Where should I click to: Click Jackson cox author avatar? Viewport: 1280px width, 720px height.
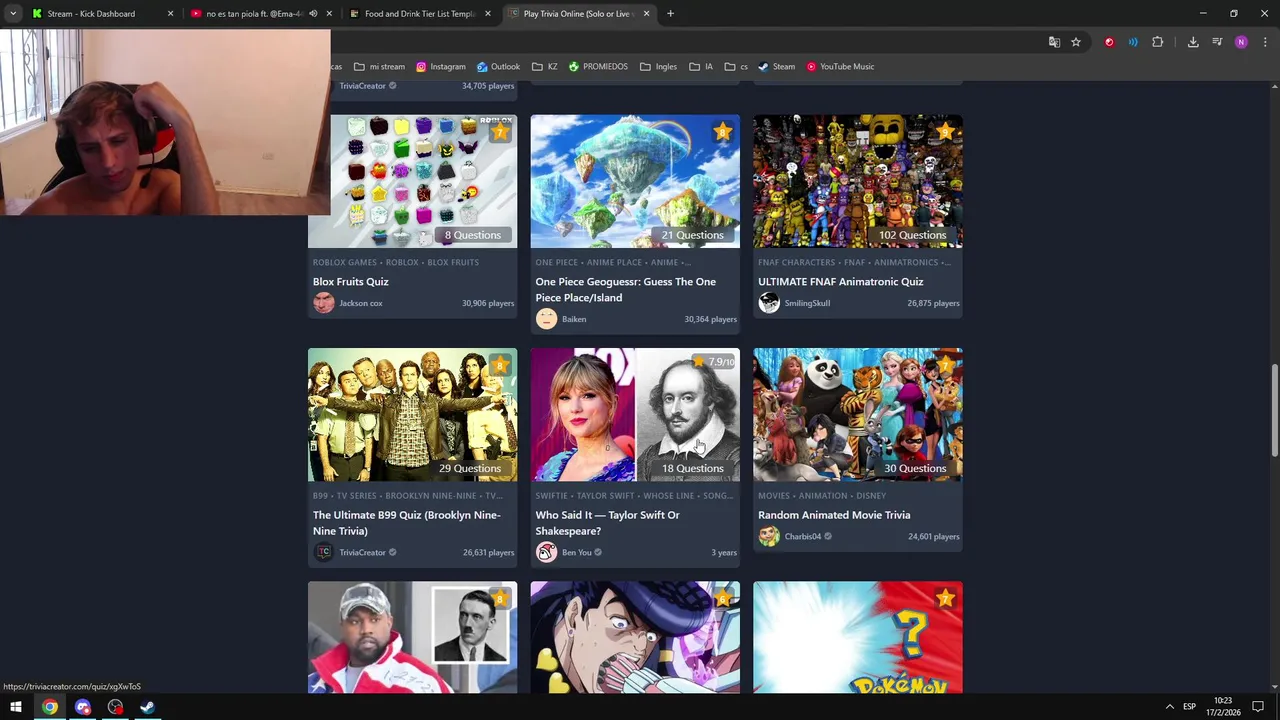pos(323,303)
